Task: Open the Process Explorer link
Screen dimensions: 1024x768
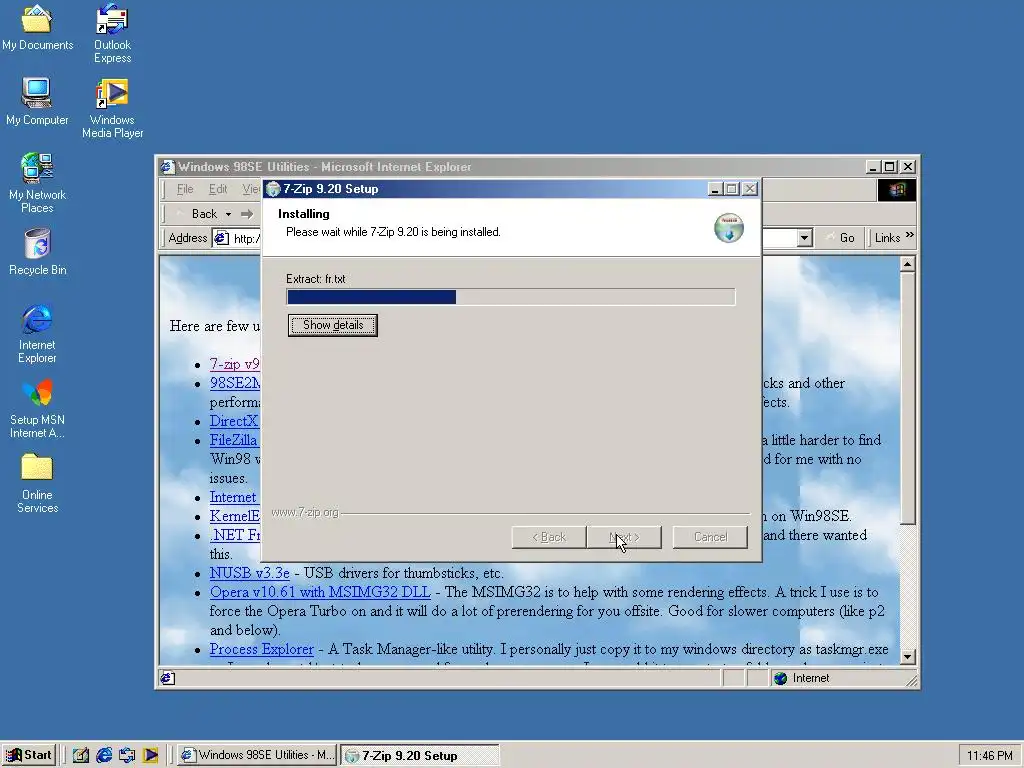Action: (261, 649)
